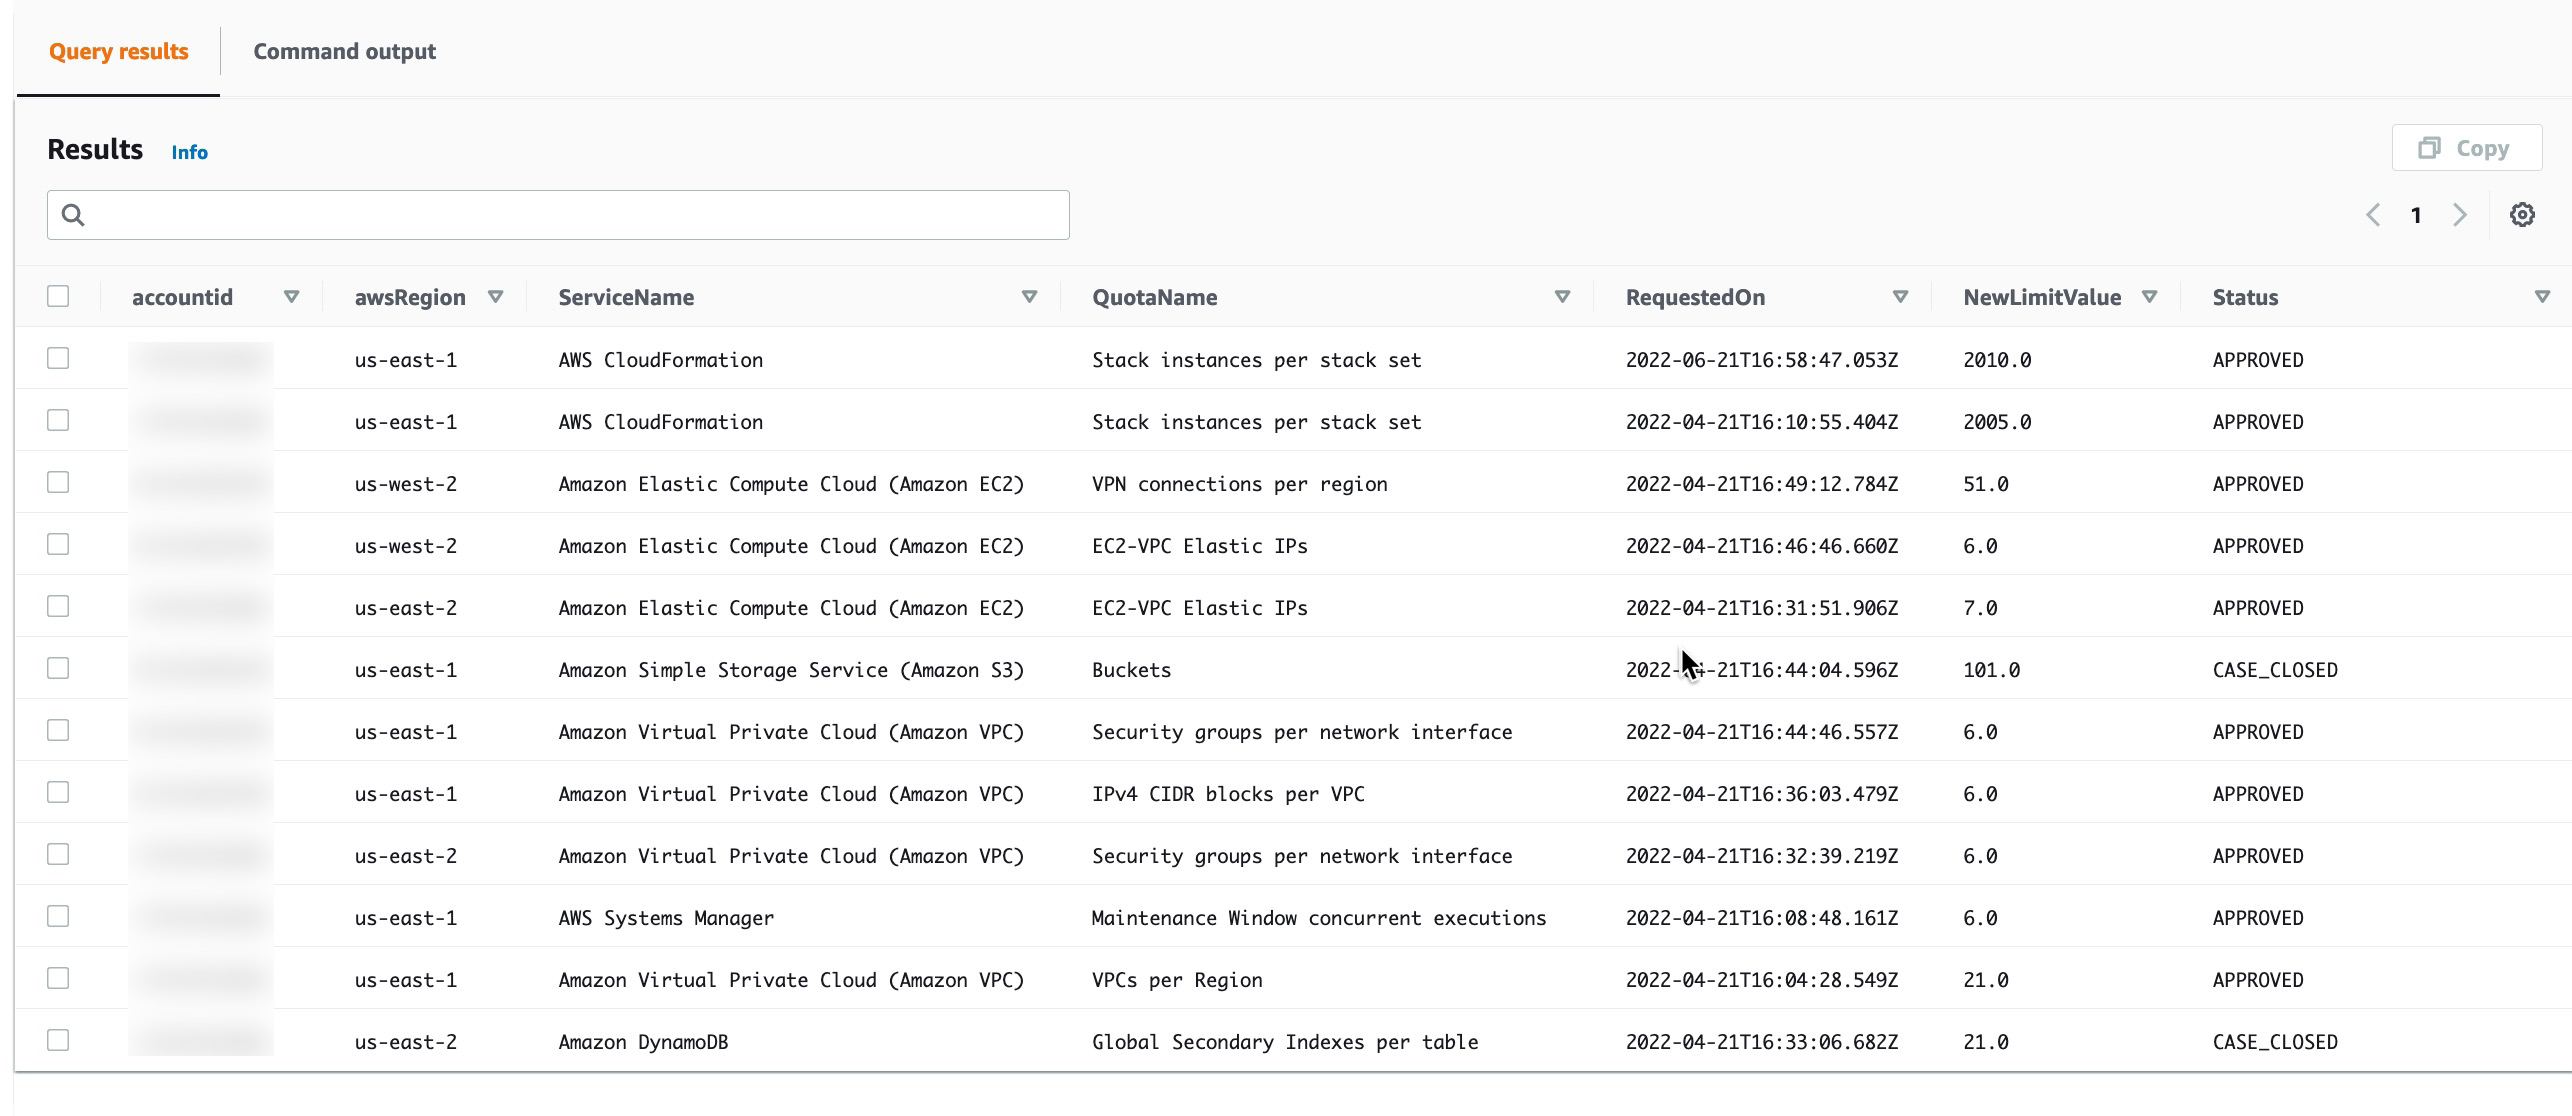Open the Info link beside Results
2572x1116 pixels.
(x=189, y=152)
